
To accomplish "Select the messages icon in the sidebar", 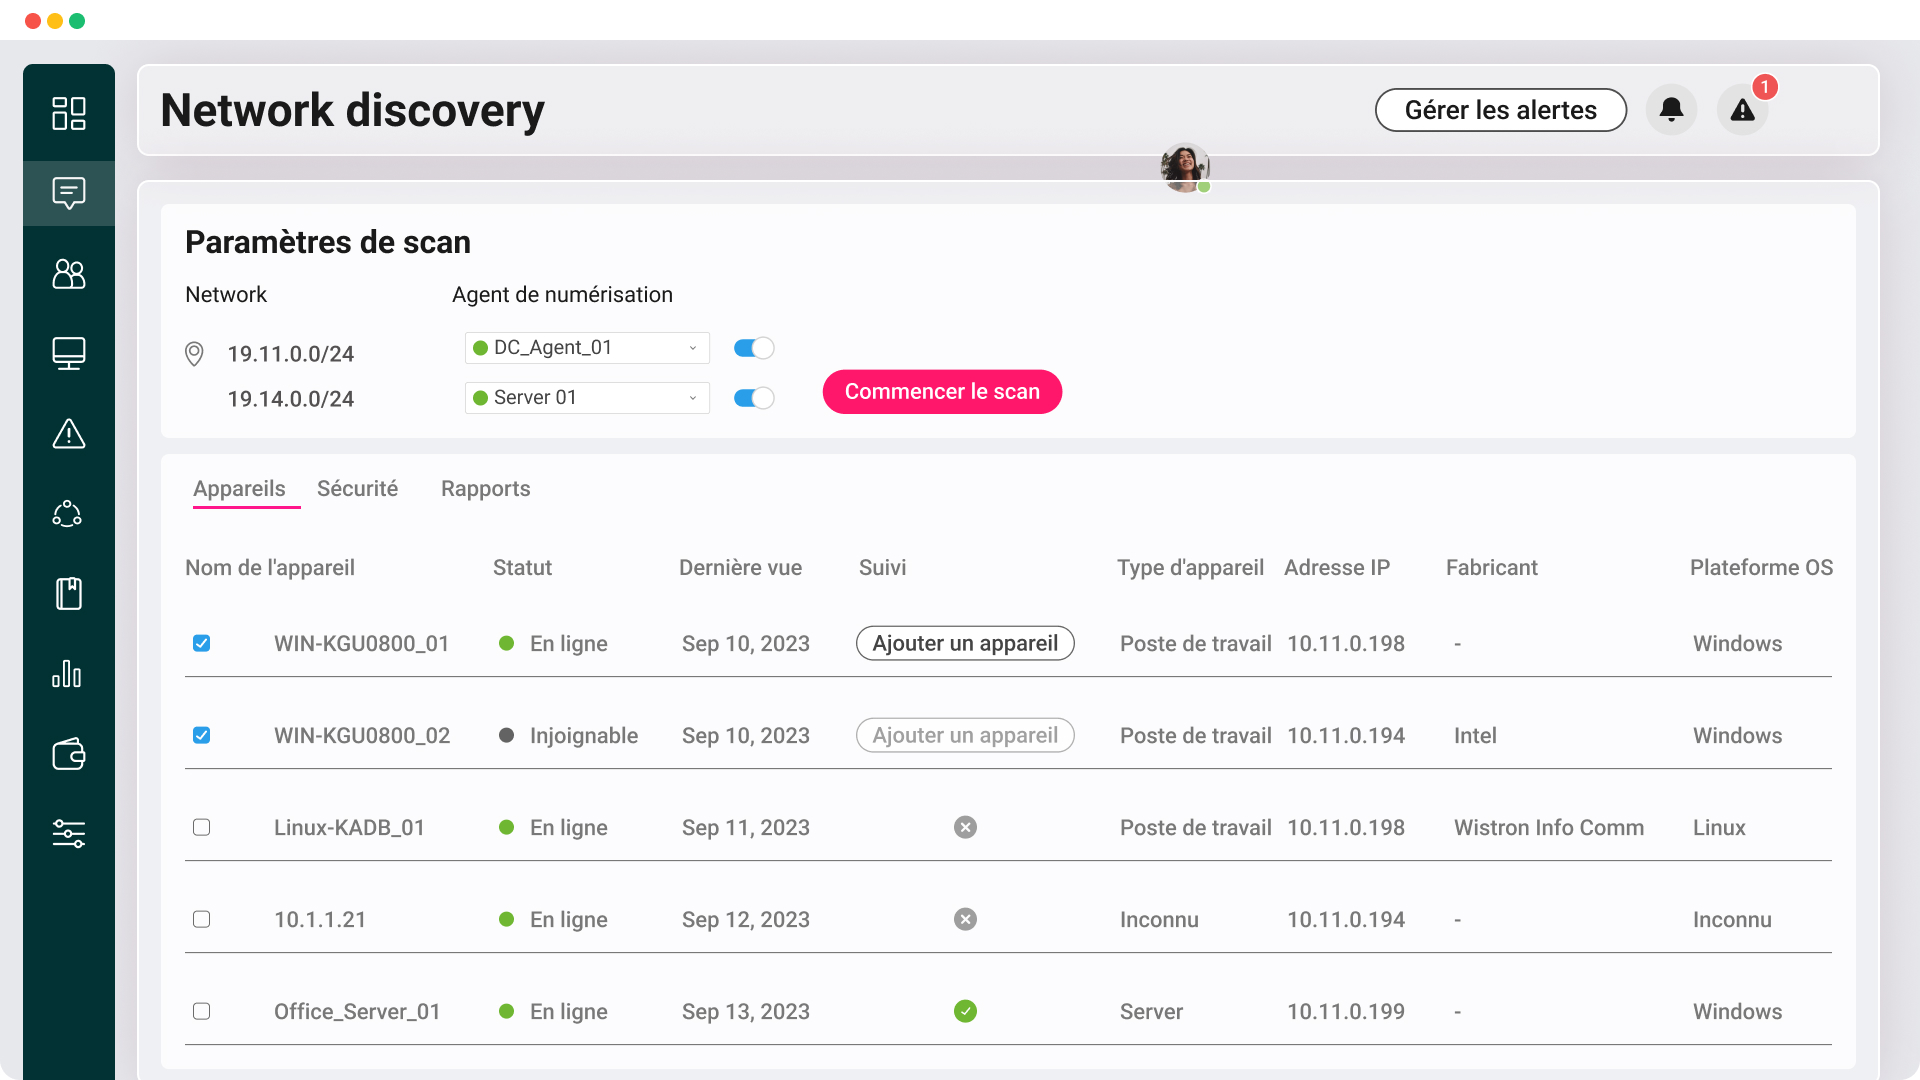I will [x=68, y=193].
